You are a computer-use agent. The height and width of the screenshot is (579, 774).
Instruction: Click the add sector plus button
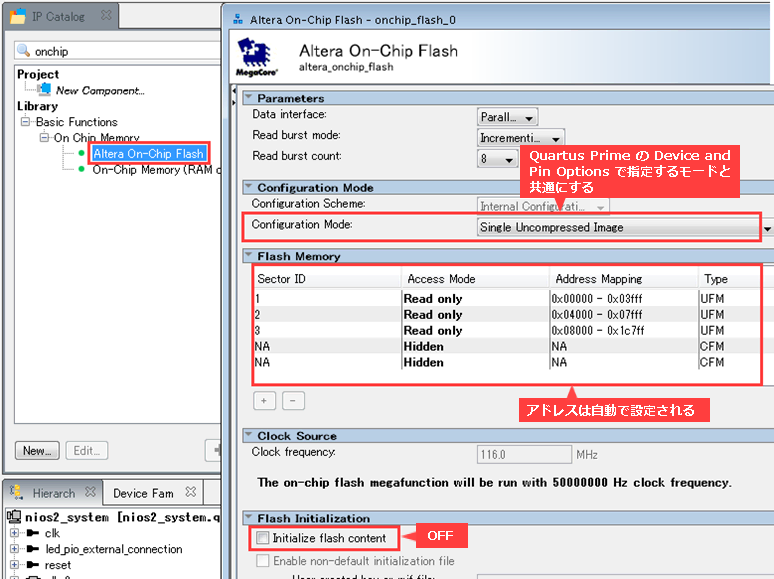[x=264, y=400]
